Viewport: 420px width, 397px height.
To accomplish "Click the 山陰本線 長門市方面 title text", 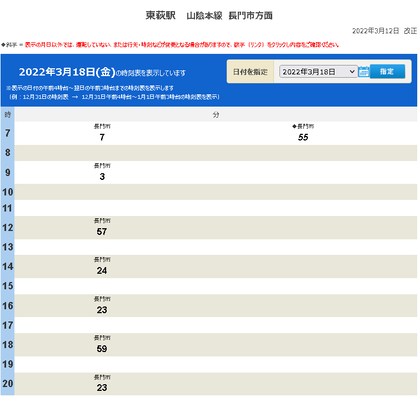I will [229, 16].
